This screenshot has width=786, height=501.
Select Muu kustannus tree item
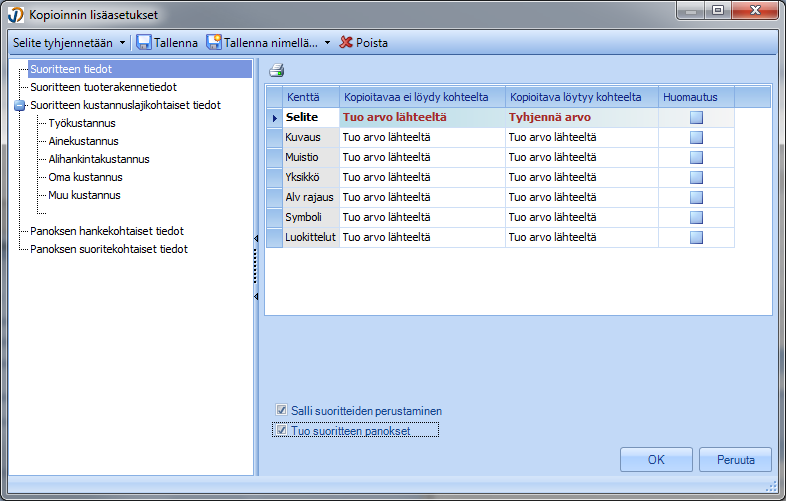point(84,196)
